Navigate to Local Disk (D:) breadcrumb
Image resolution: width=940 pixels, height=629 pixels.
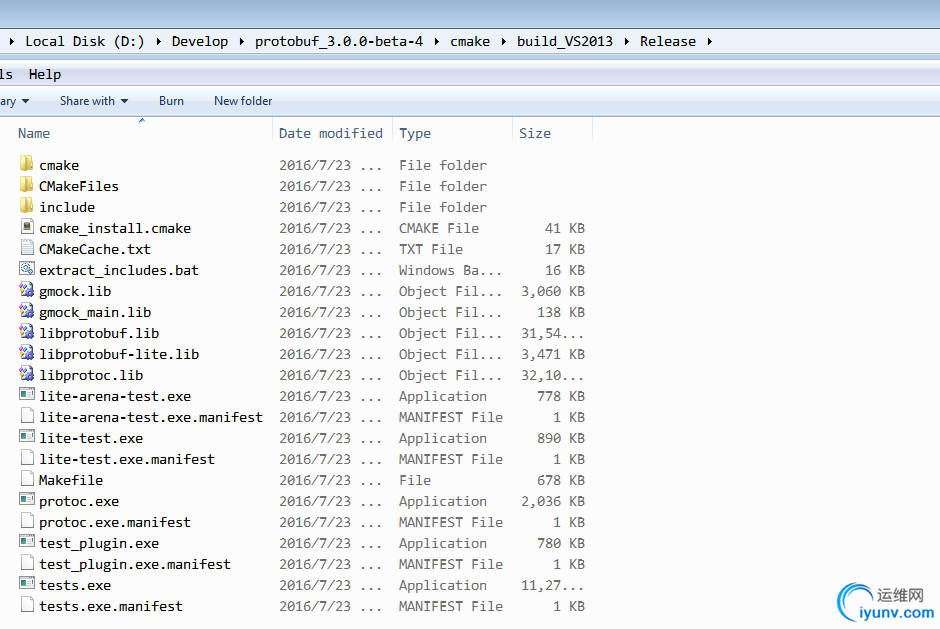85,41
